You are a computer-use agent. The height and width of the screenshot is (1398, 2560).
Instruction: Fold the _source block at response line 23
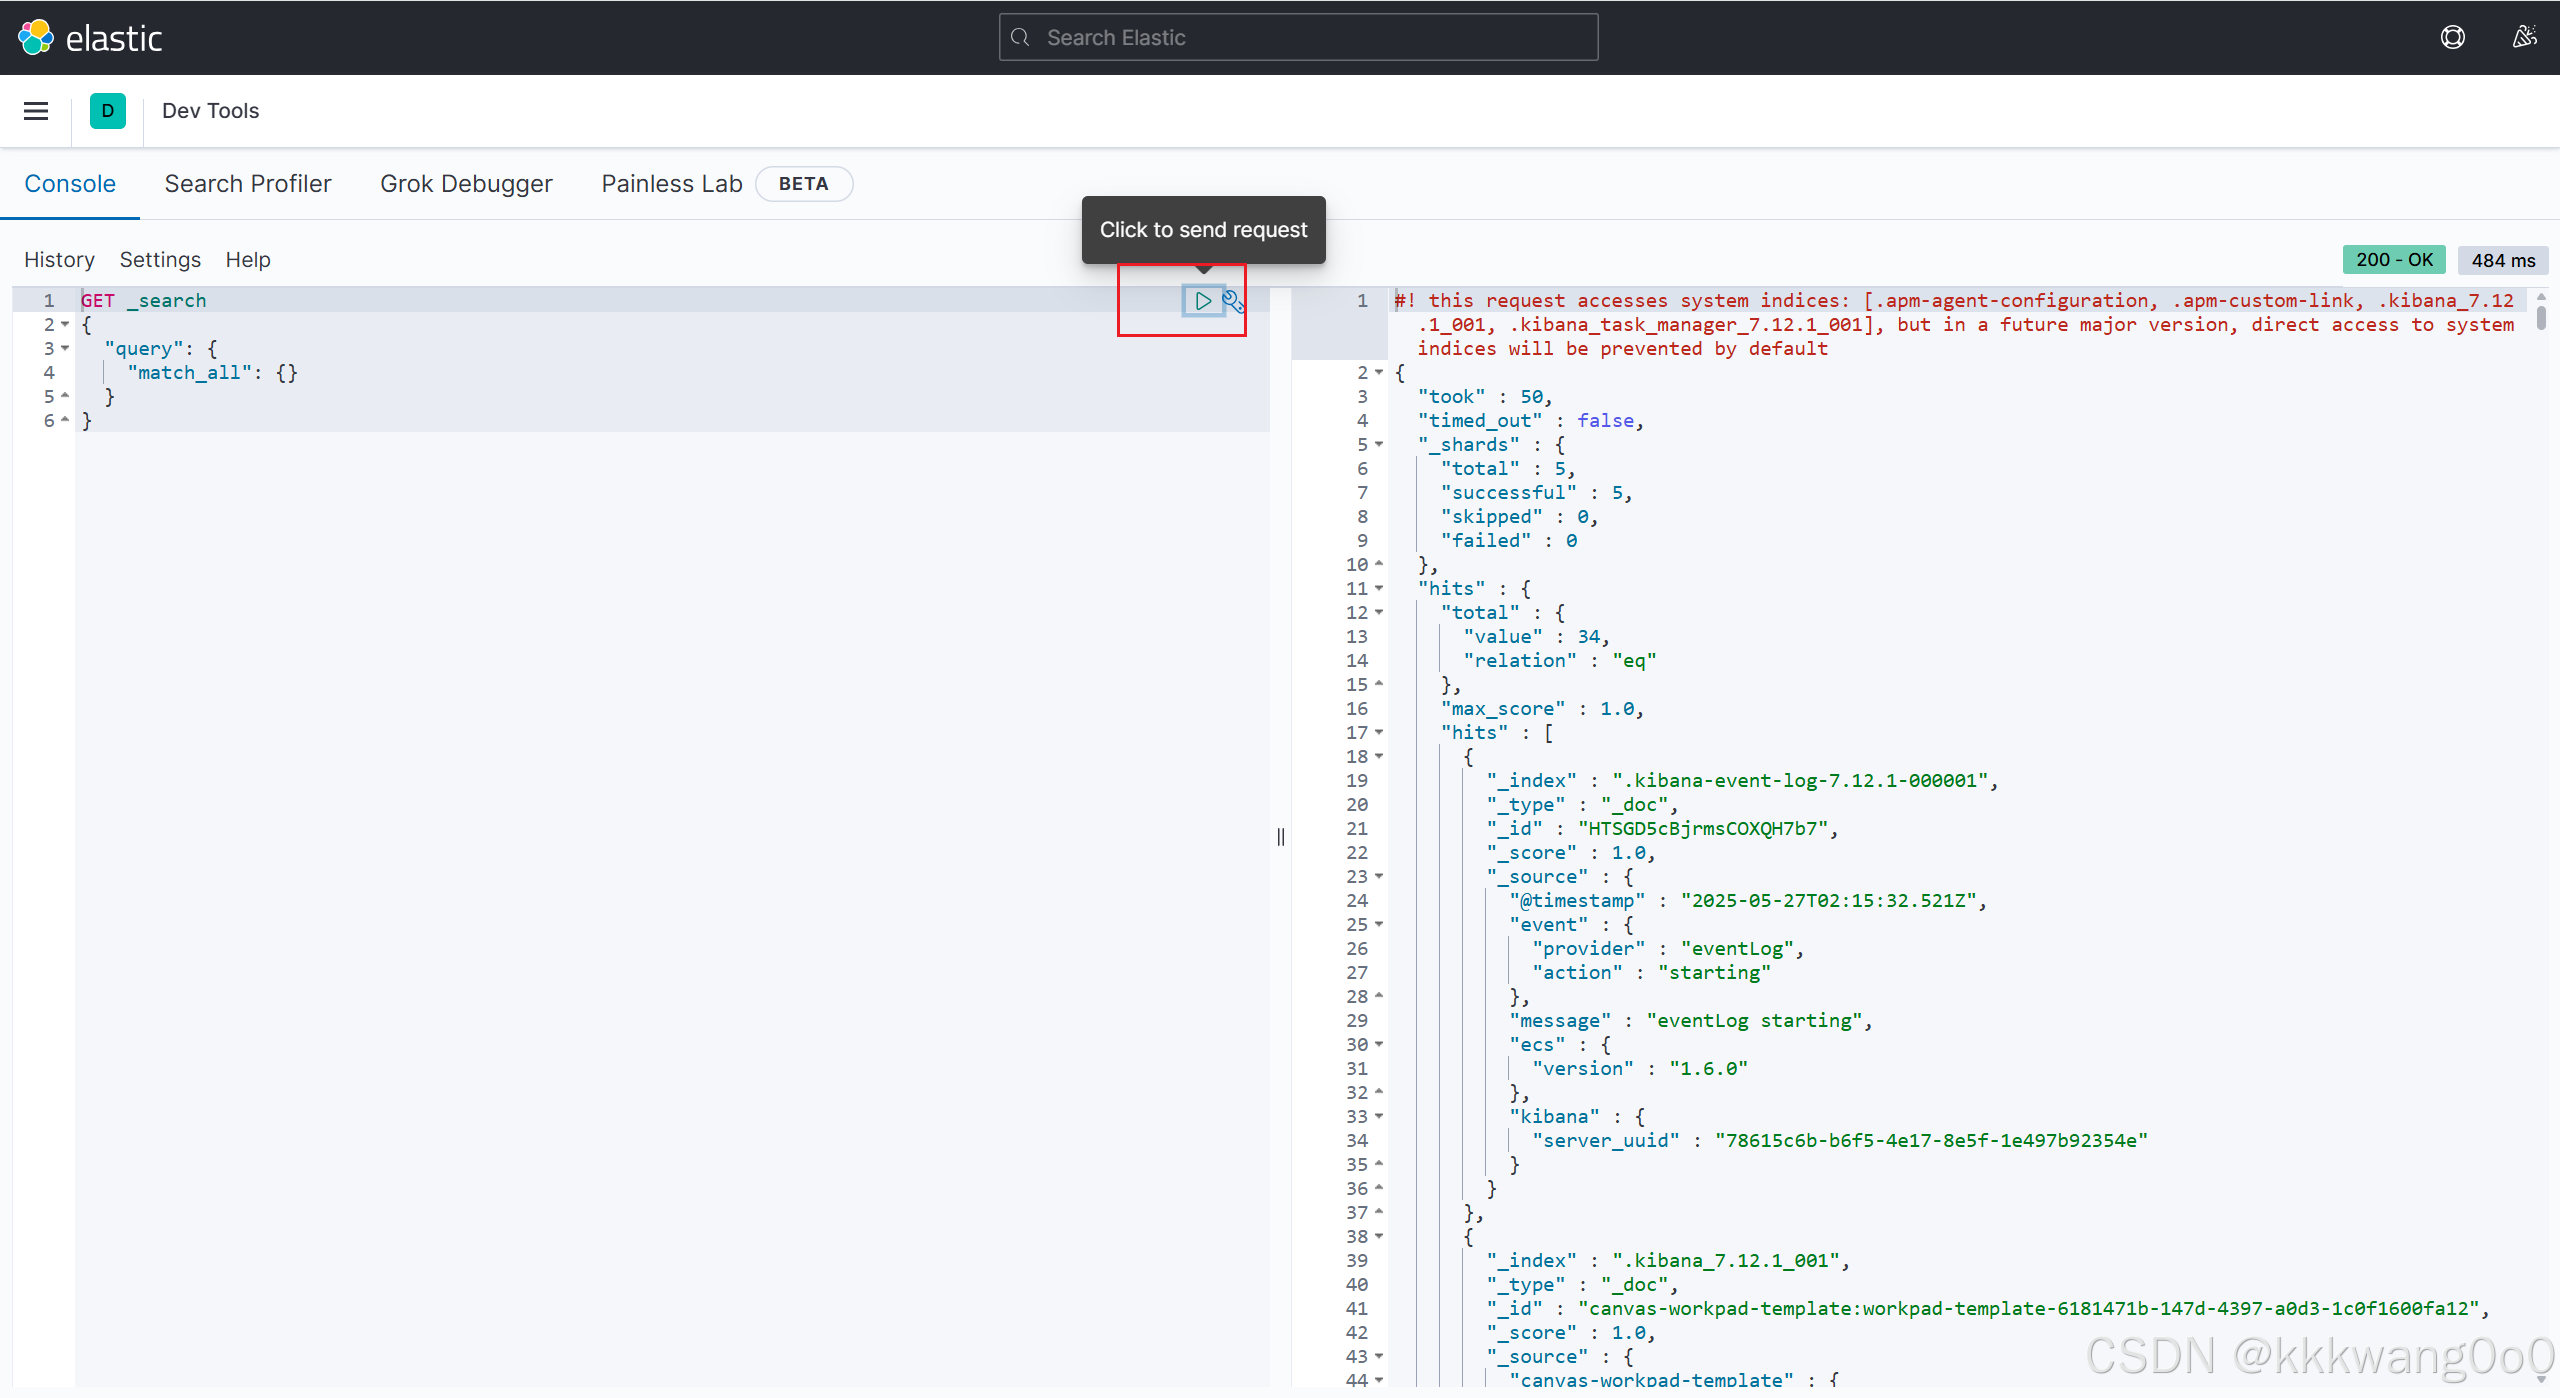pos(1379,876)
